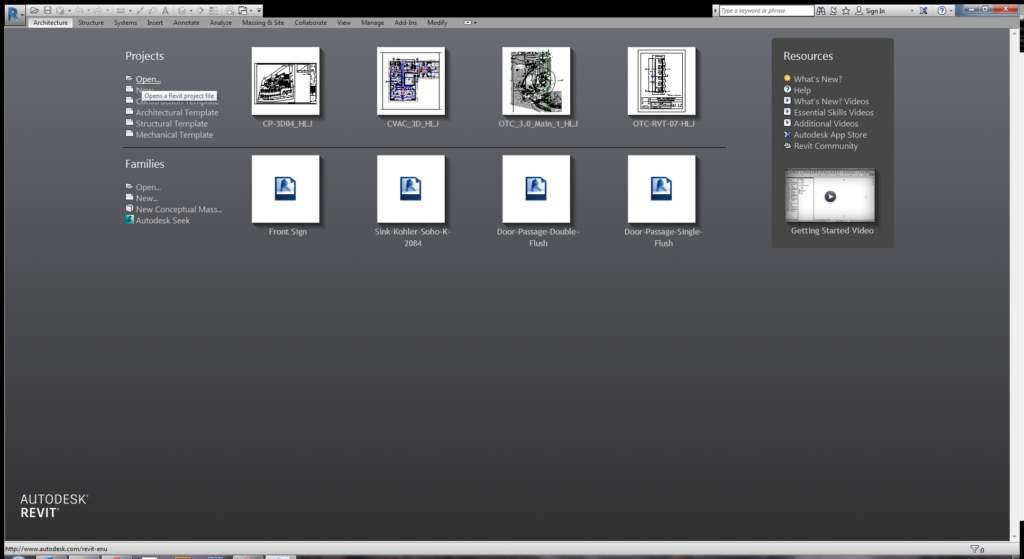Screen dimensions: 1024x559
Task: Play the Getting Started Video
Action: click(x=830, y=196)
